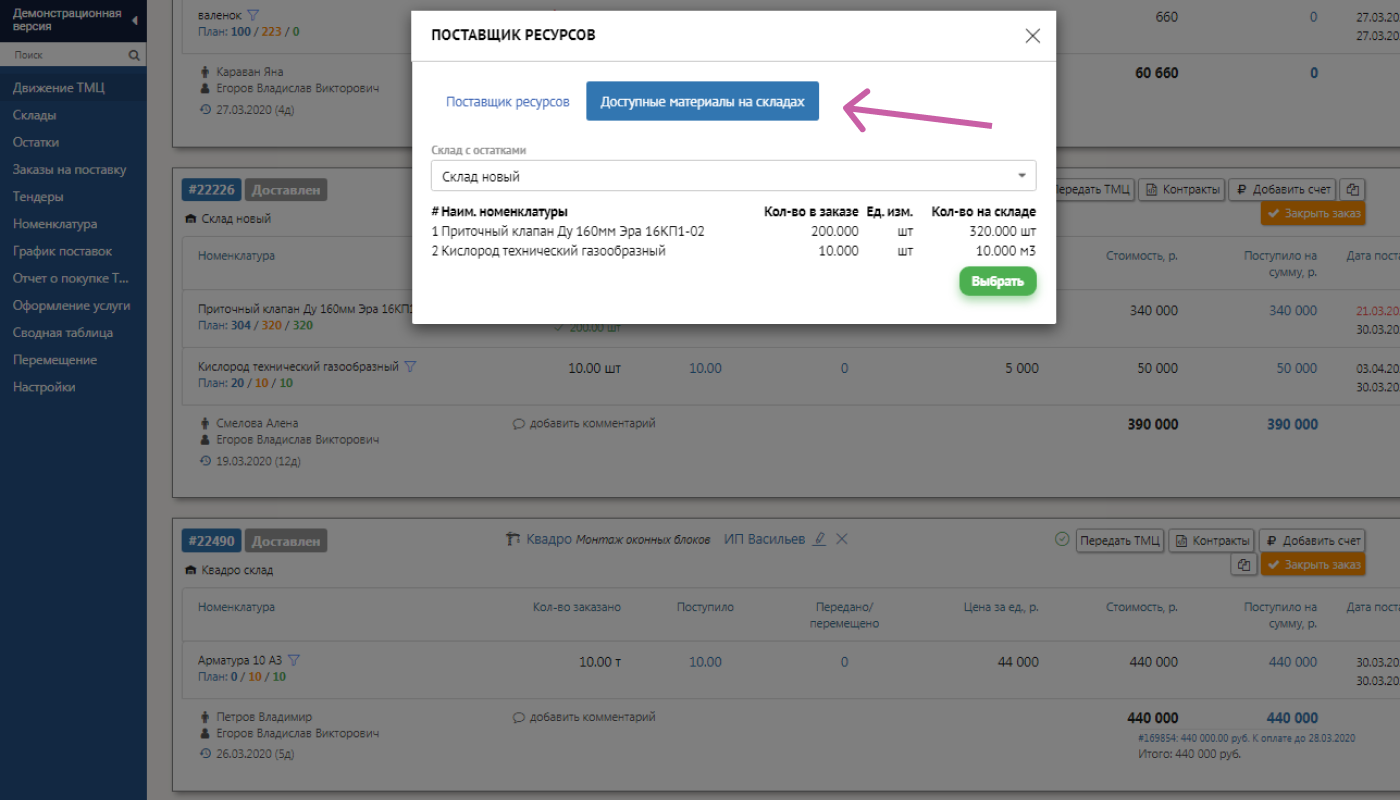
Task: Click copy icon in order #22490
Action: click(x=1244, y=565)
